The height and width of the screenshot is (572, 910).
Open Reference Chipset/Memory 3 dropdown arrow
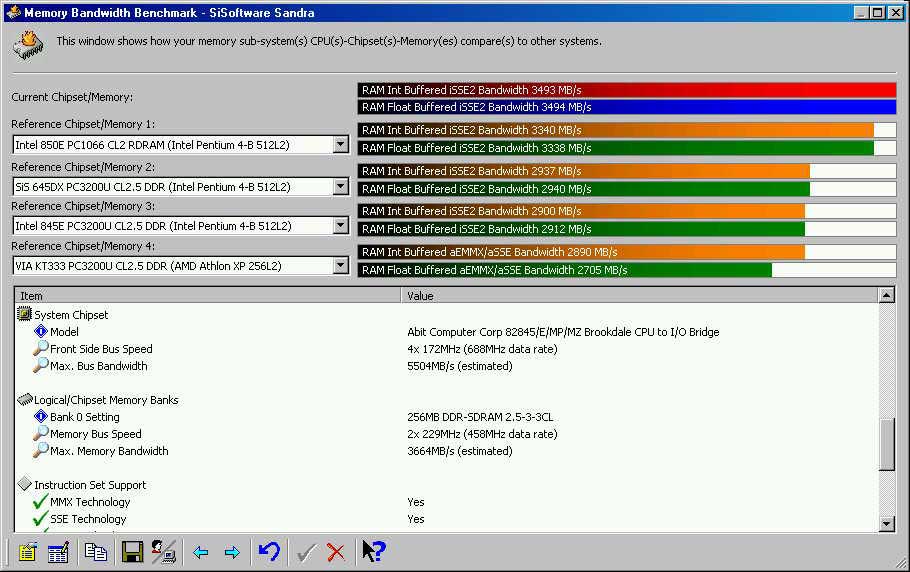(x=341, y=225)
